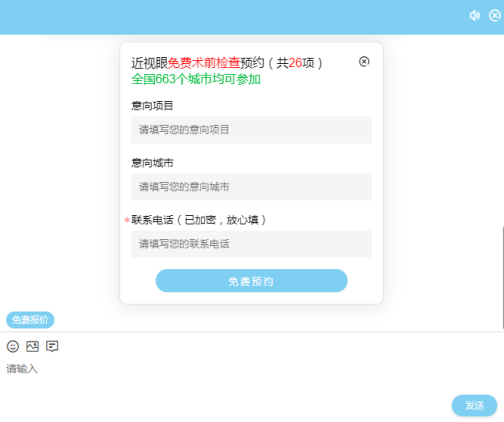Send the message with 发送 button
The image size is (504, 422).
pos(474,405)
